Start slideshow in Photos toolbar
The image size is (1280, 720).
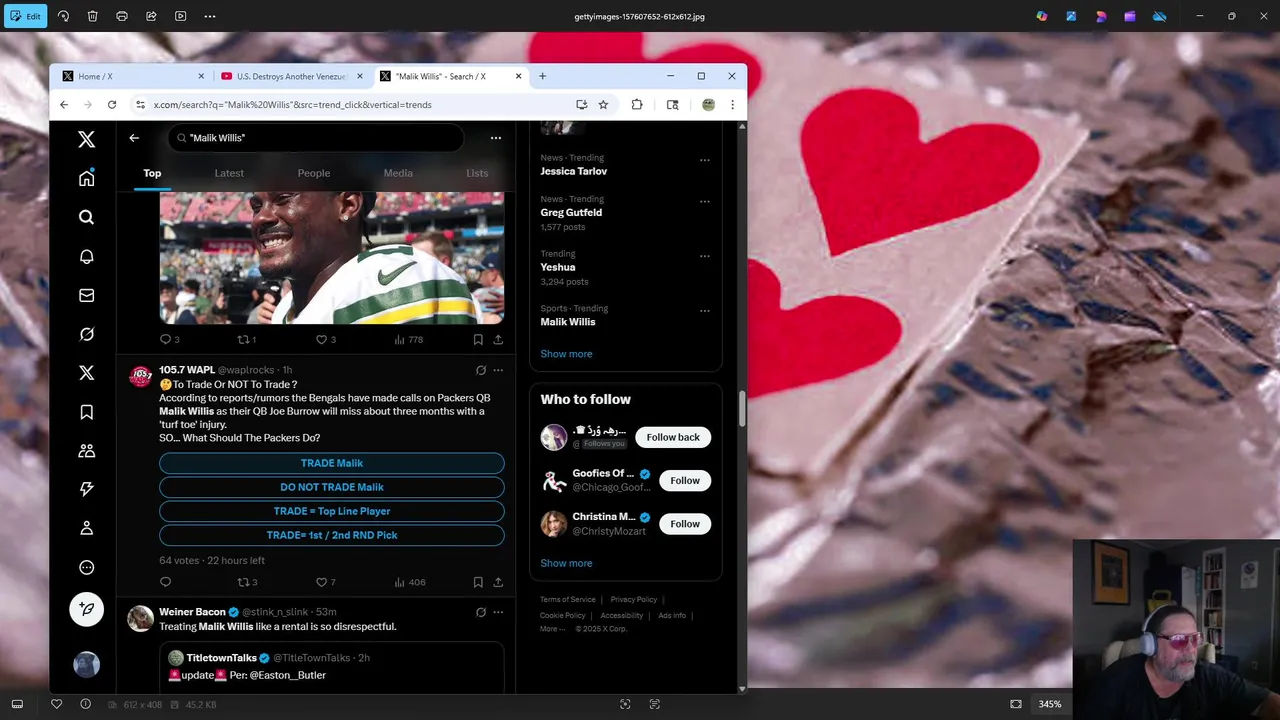click(x=180, y=16)
